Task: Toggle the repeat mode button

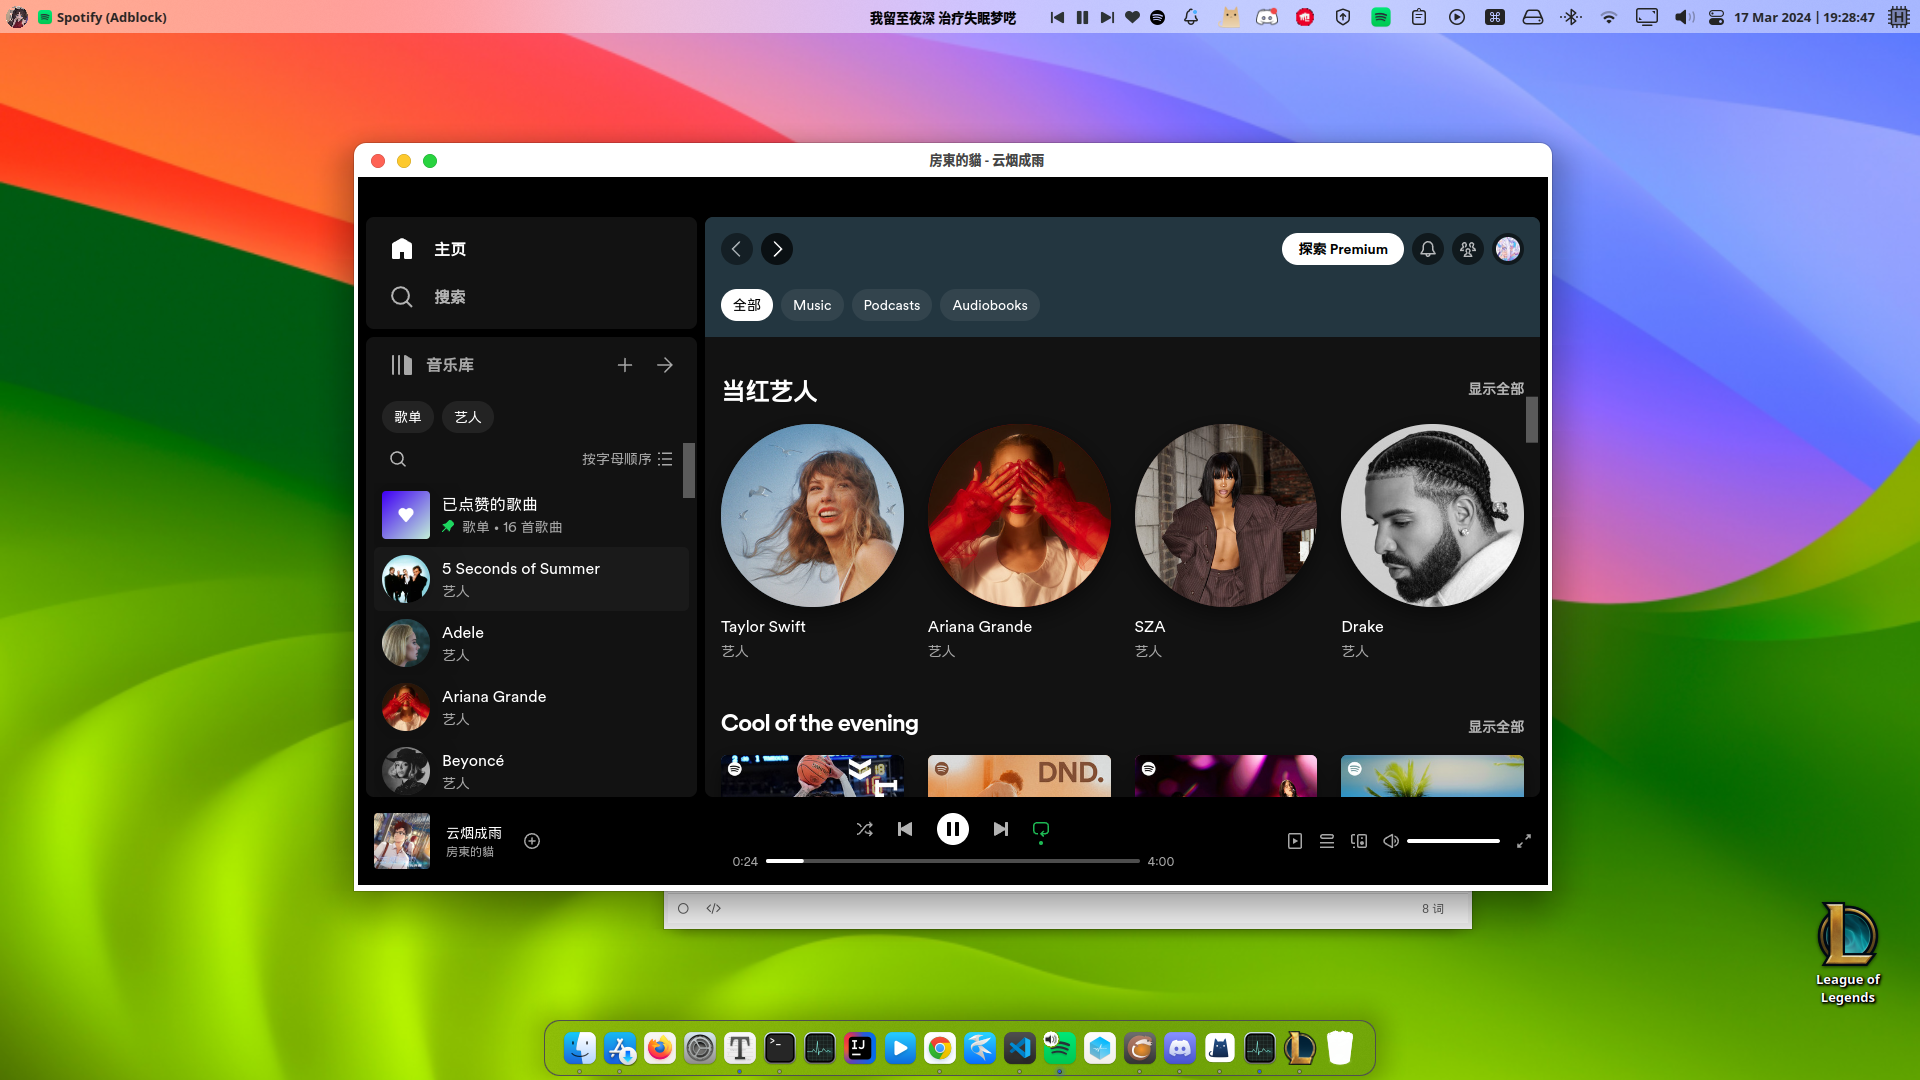Action: coord(1041,829)
